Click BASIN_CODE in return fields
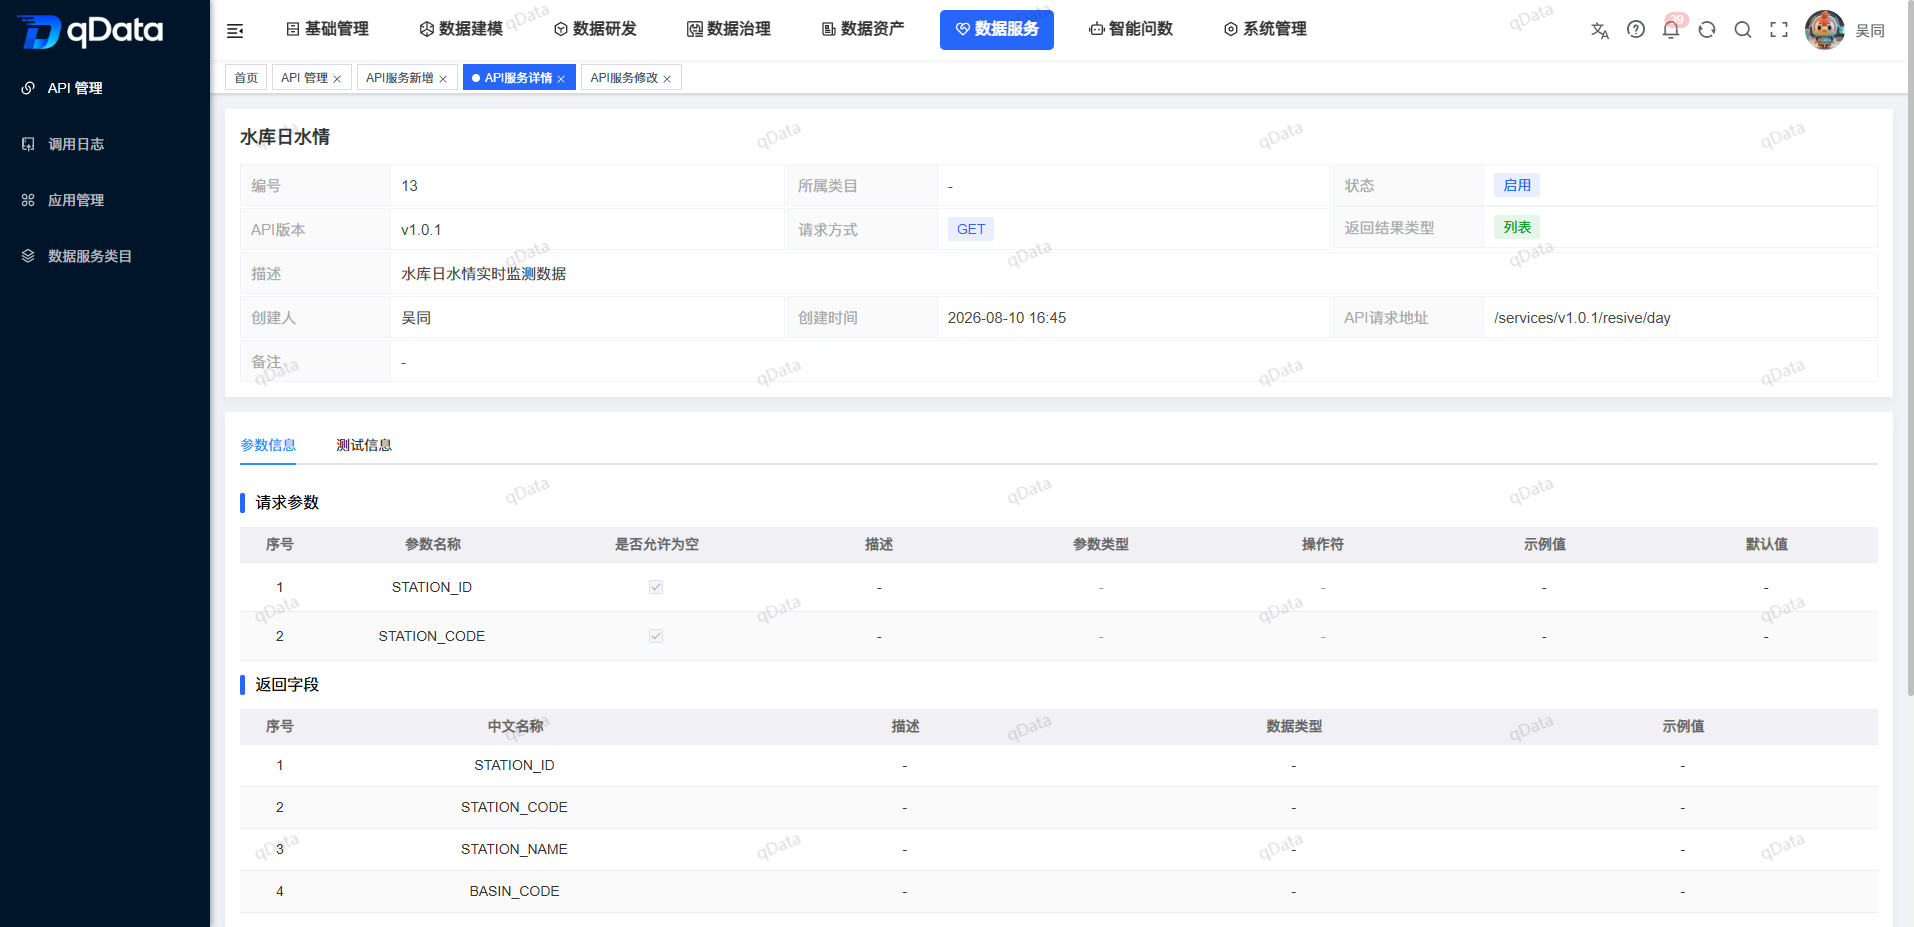This screenshot has width=1914, height=927. (514, 891)
